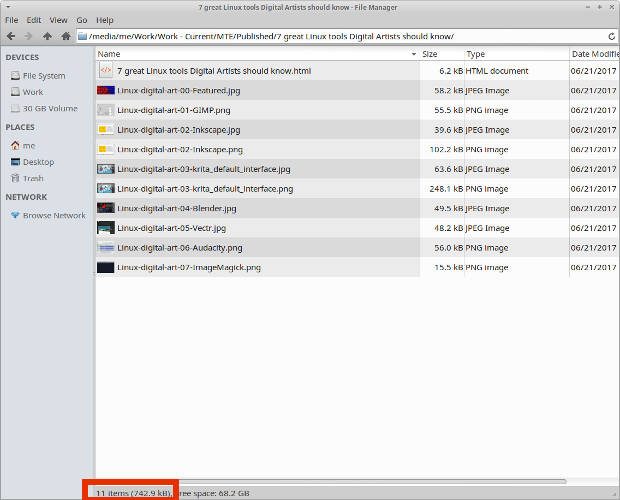Open the window menu arrow in the title bar
Image resolution: width=620 pixels, height=500 pixels.
pyautogui.click(x=8, y=7)
